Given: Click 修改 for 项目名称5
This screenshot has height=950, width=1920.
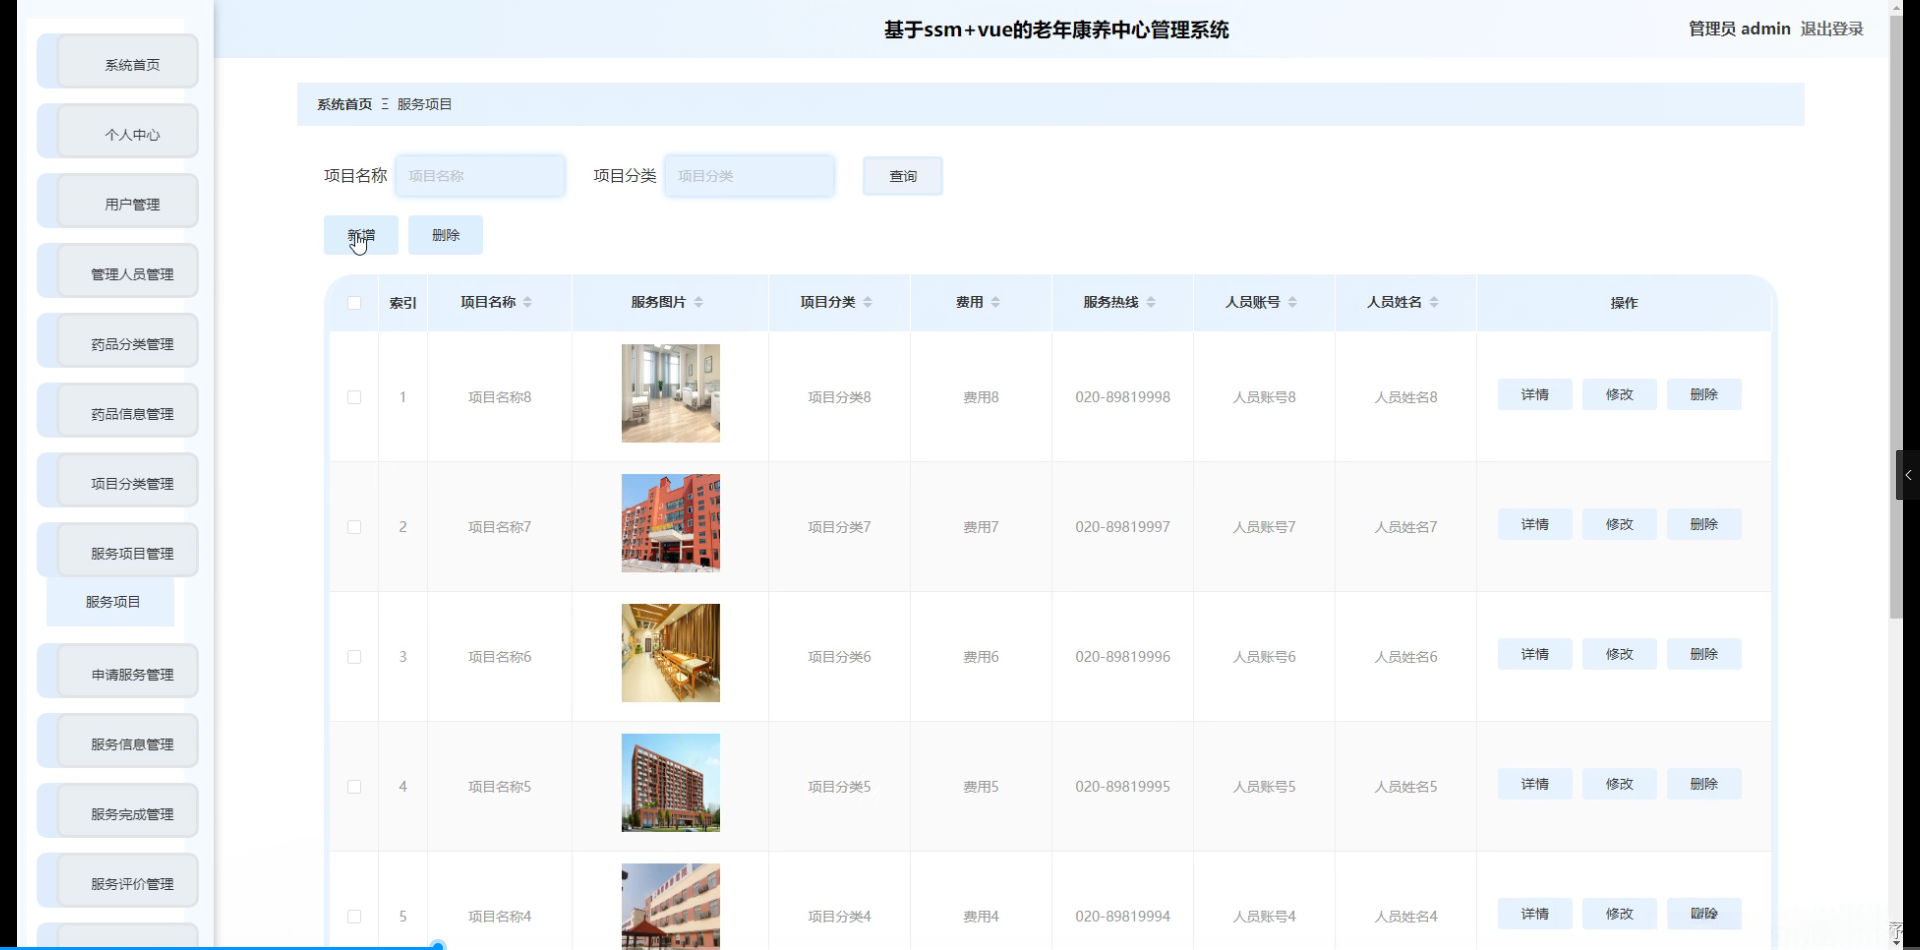Looking at the screenshot, I should 1619,784.
